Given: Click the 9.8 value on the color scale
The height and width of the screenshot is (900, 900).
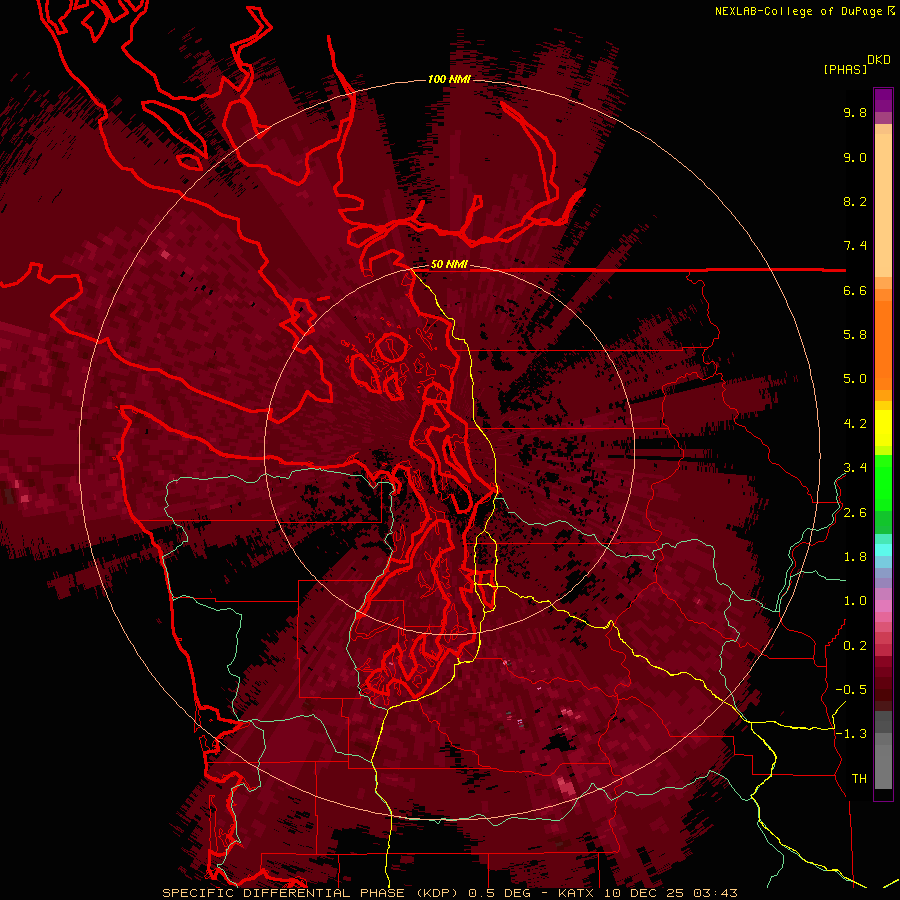Looking at the screenshot, I should click(855, 112).
